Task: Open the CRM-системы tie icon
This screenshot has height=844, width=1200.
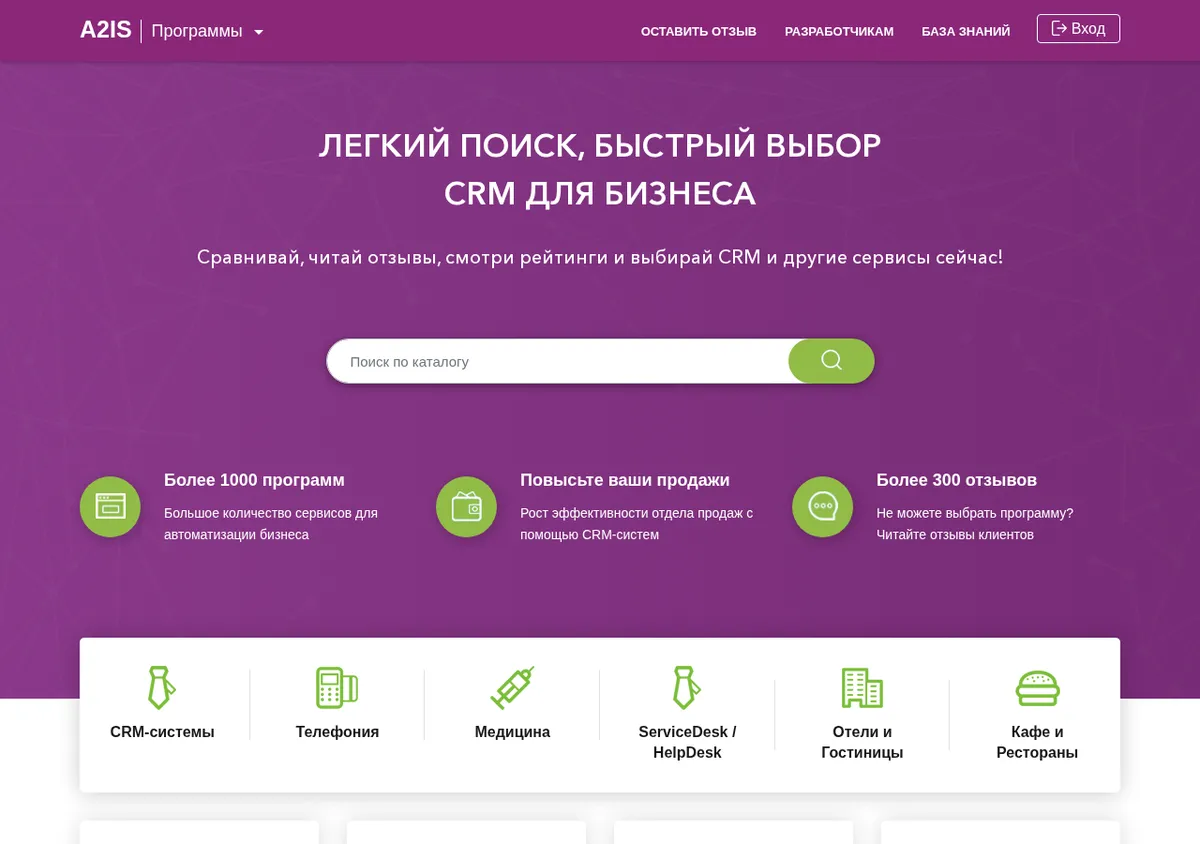Action: [162, 687]
